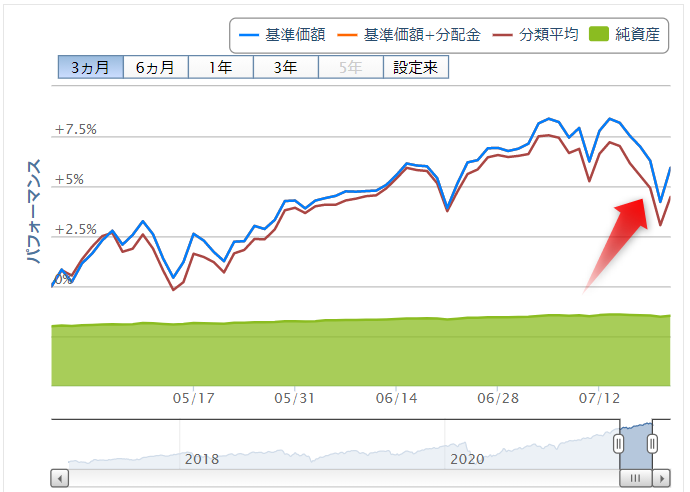Click the 05/17 date axis label
This screenshot has width=690, height=492.
point(194,398)
